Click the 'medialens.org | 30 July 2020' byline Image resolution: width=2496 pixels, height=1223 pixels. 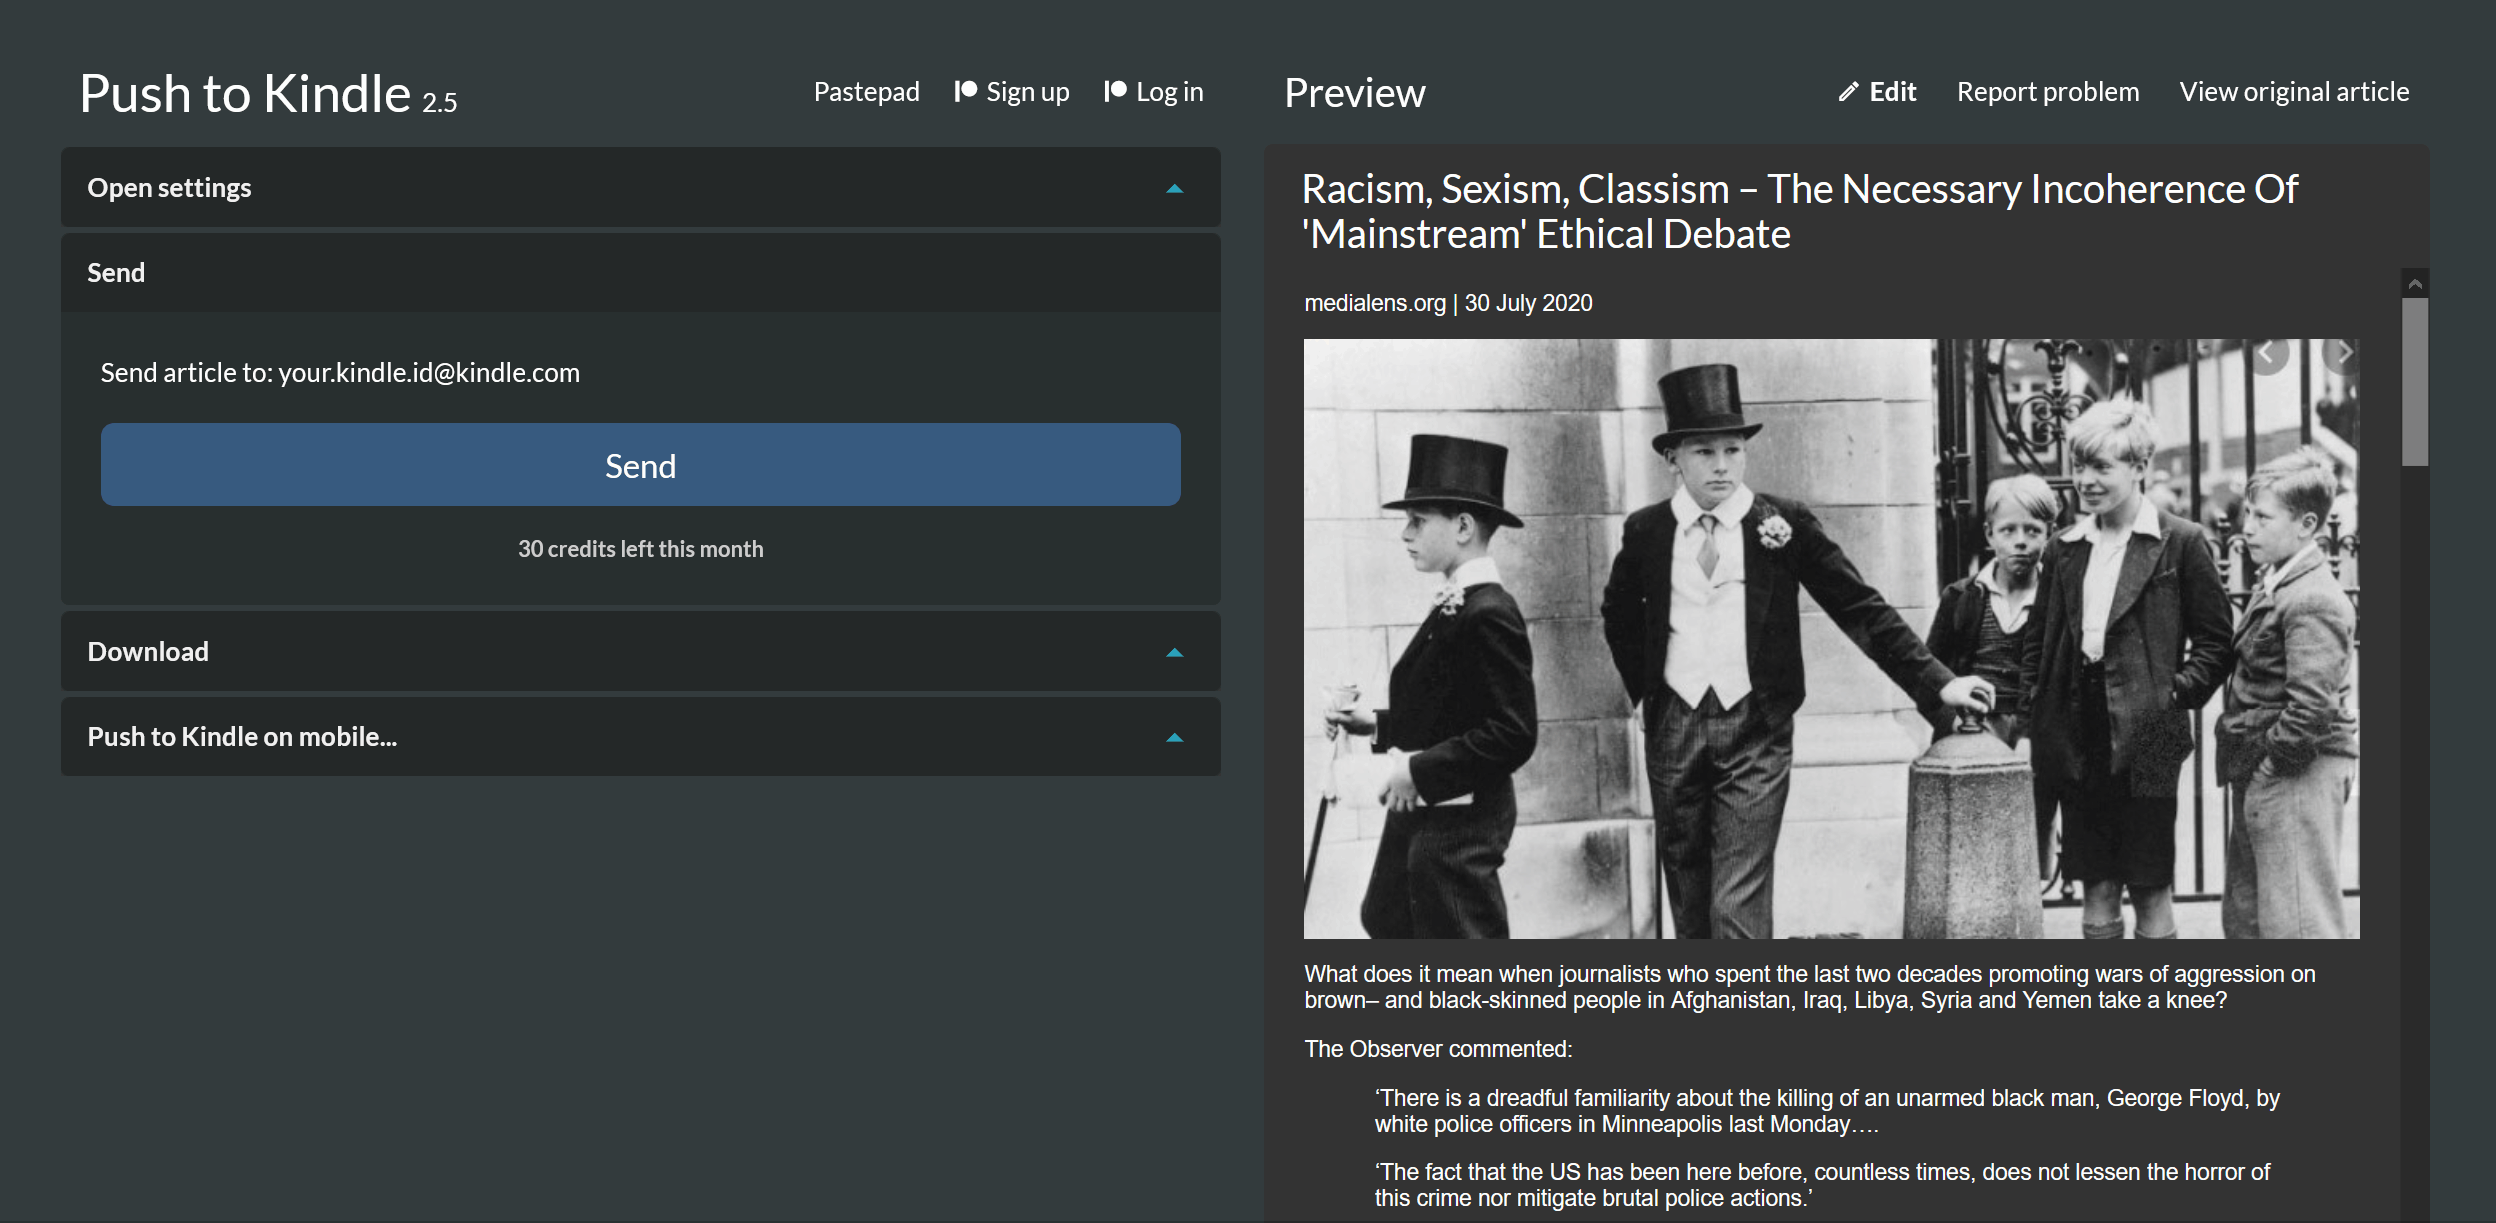tap(1448, 303)
